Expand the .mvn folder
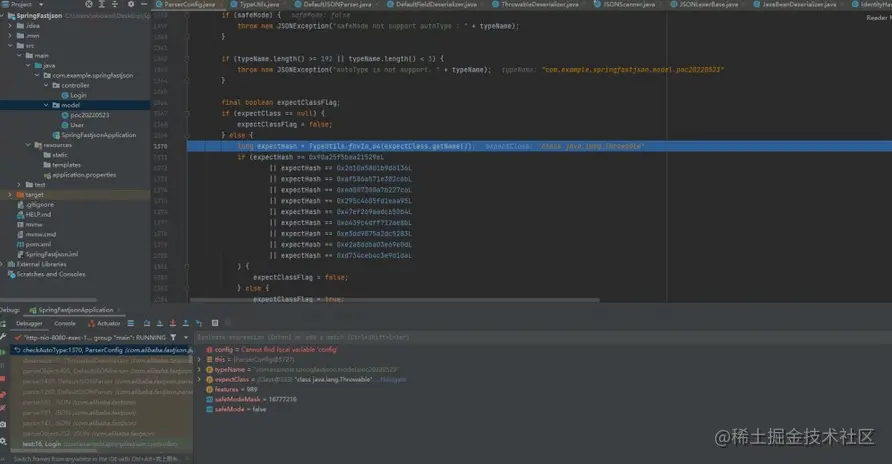Image resolution: width=892 pixels, height=464 pixels. [x=10, y=36]
